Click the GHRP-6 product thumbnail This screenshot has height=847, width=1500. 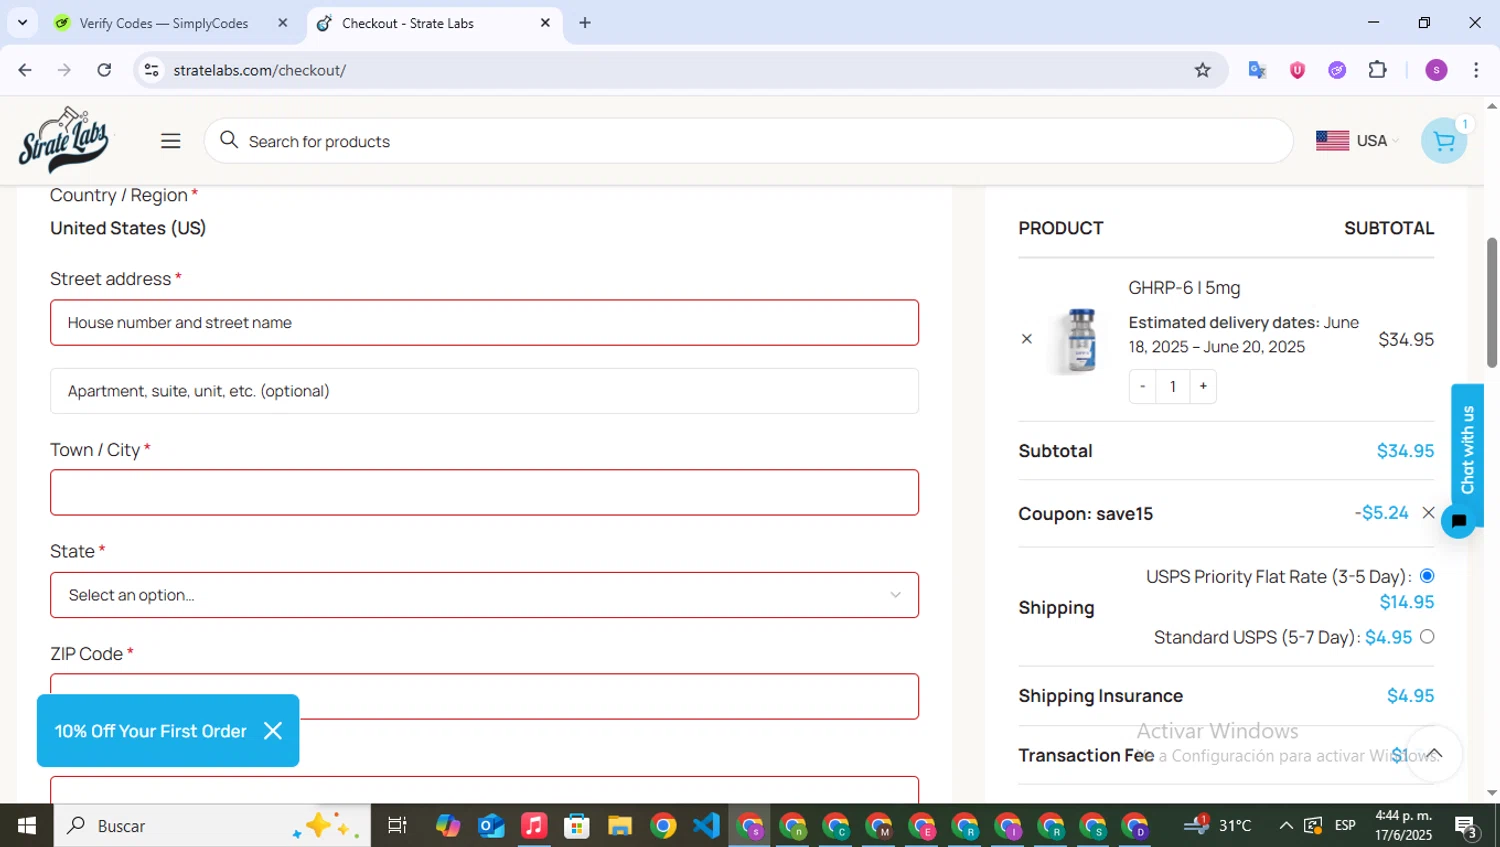pos(1081,340)
